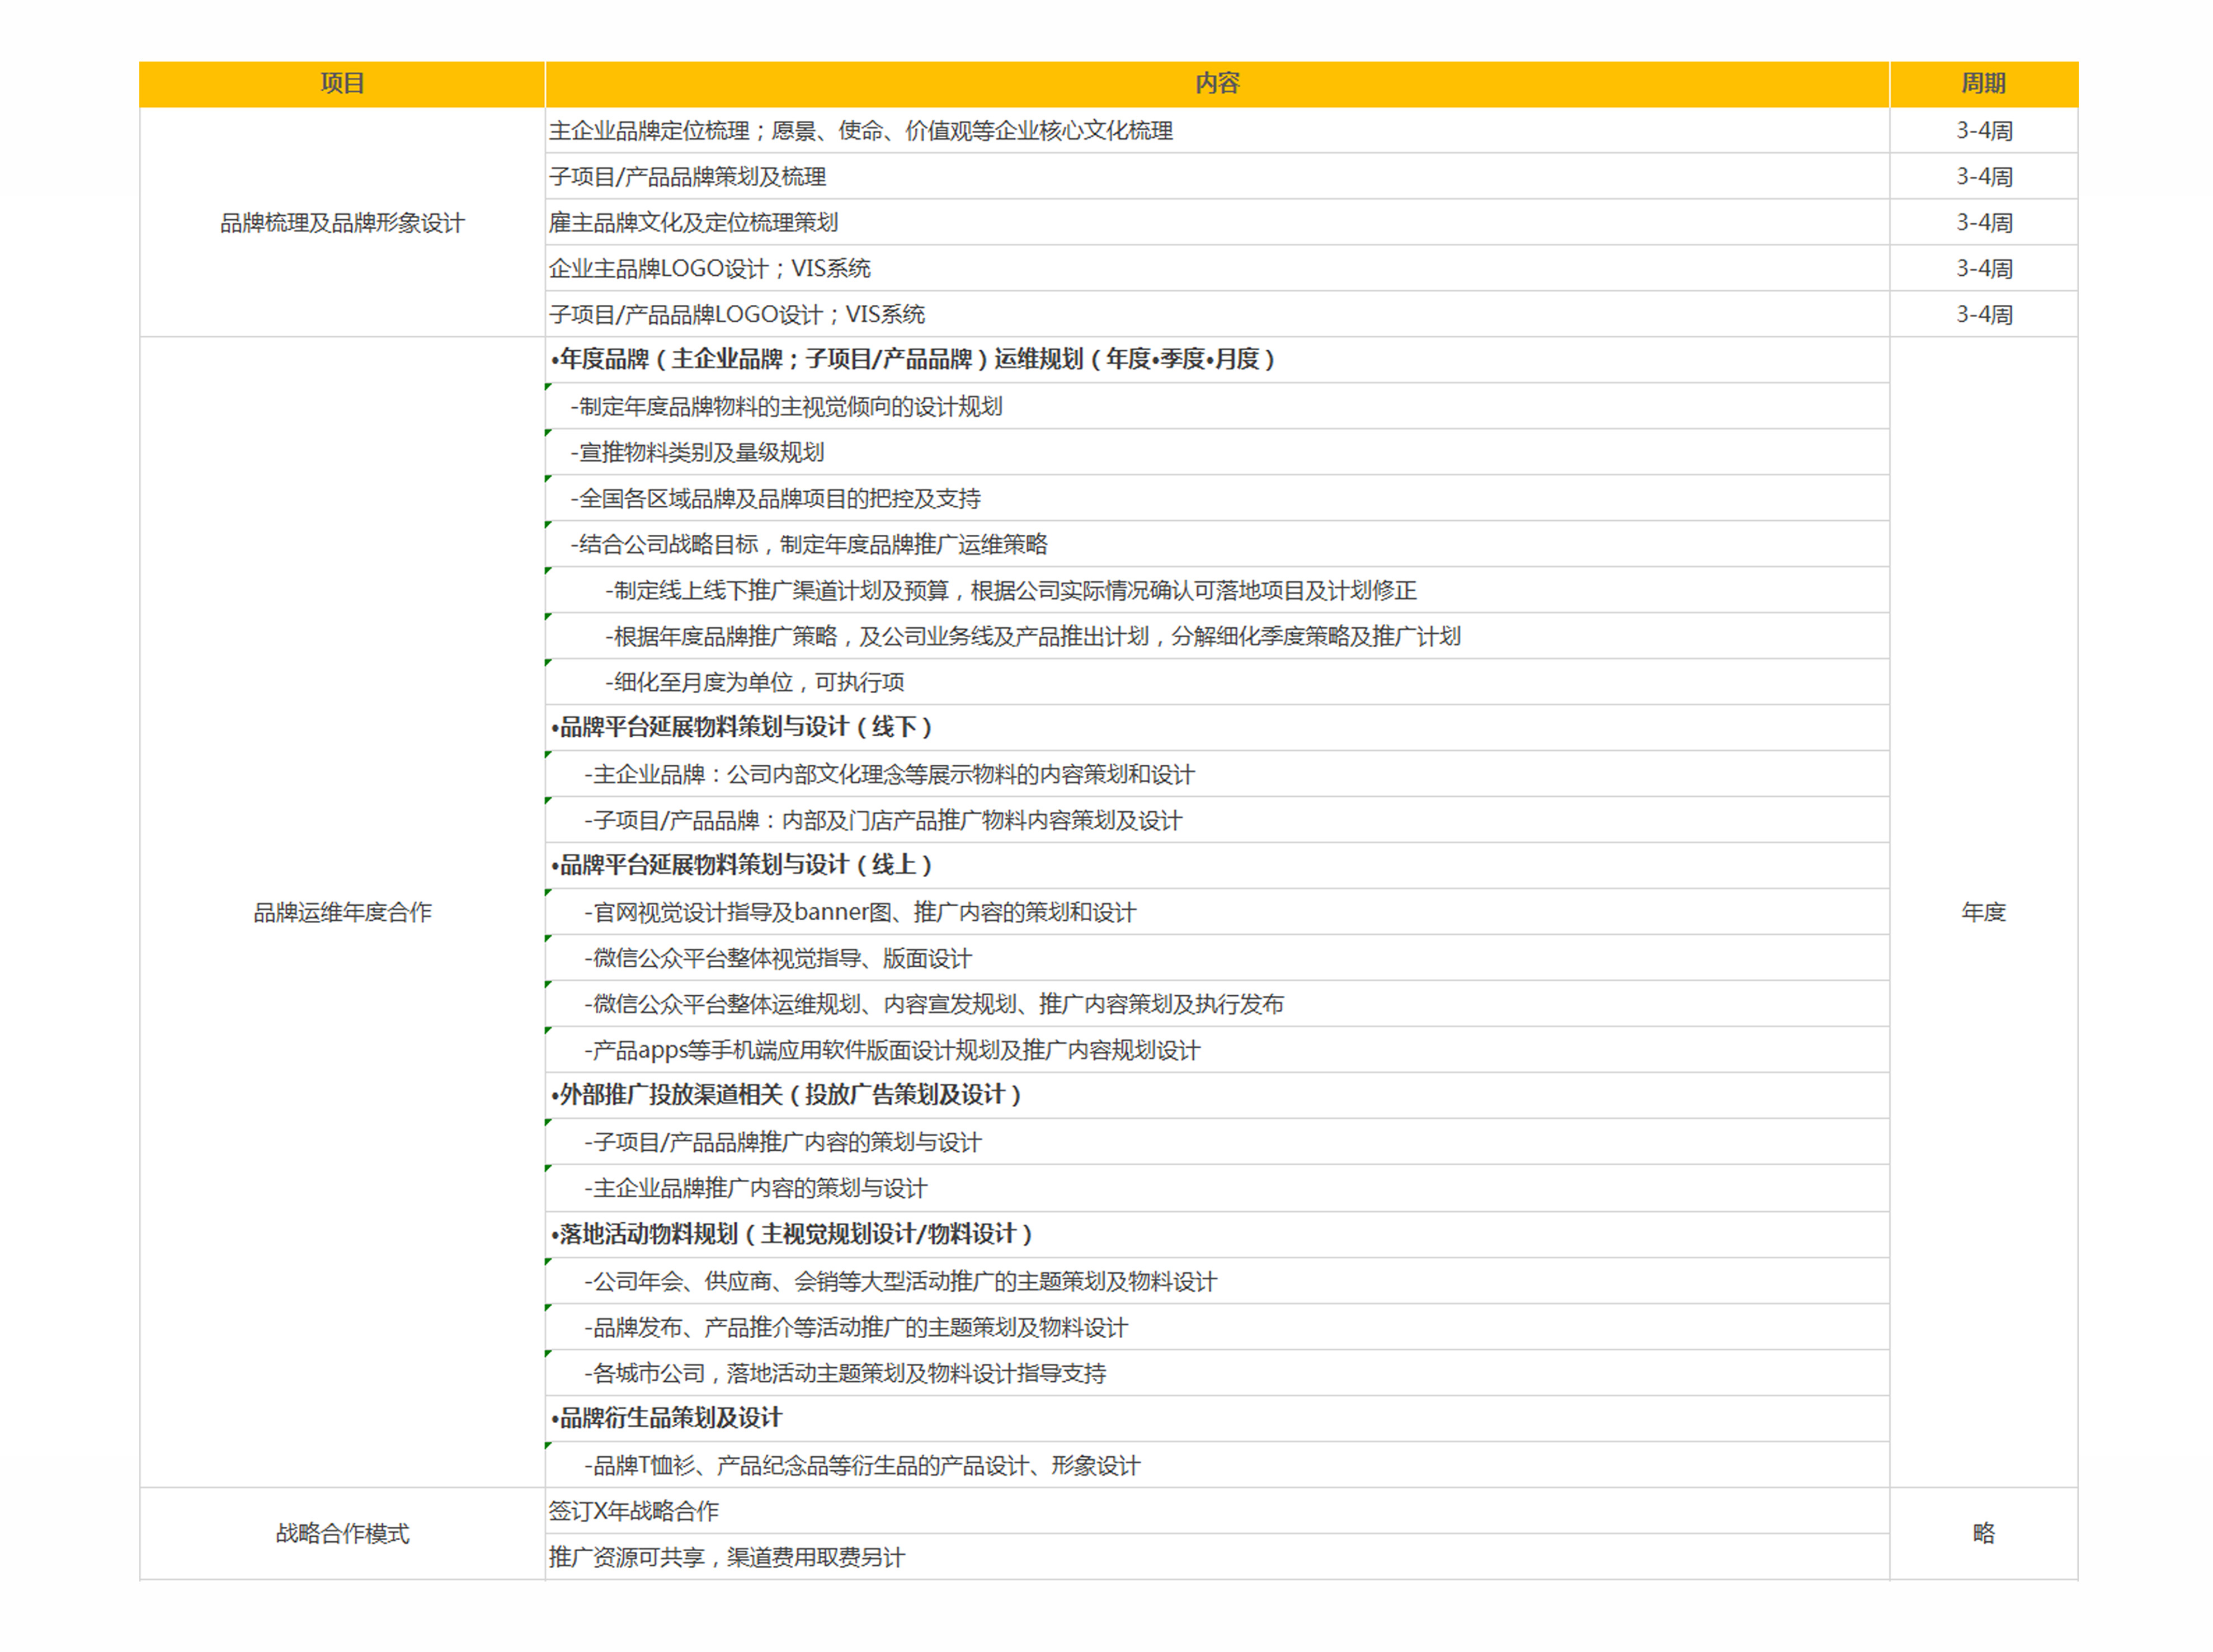2213x1652 pixels.
Task: Click 3-4周 beside 雇主品牌文化及定位梳理策划
Action: pyautogui.click(x=1983, y=222)
